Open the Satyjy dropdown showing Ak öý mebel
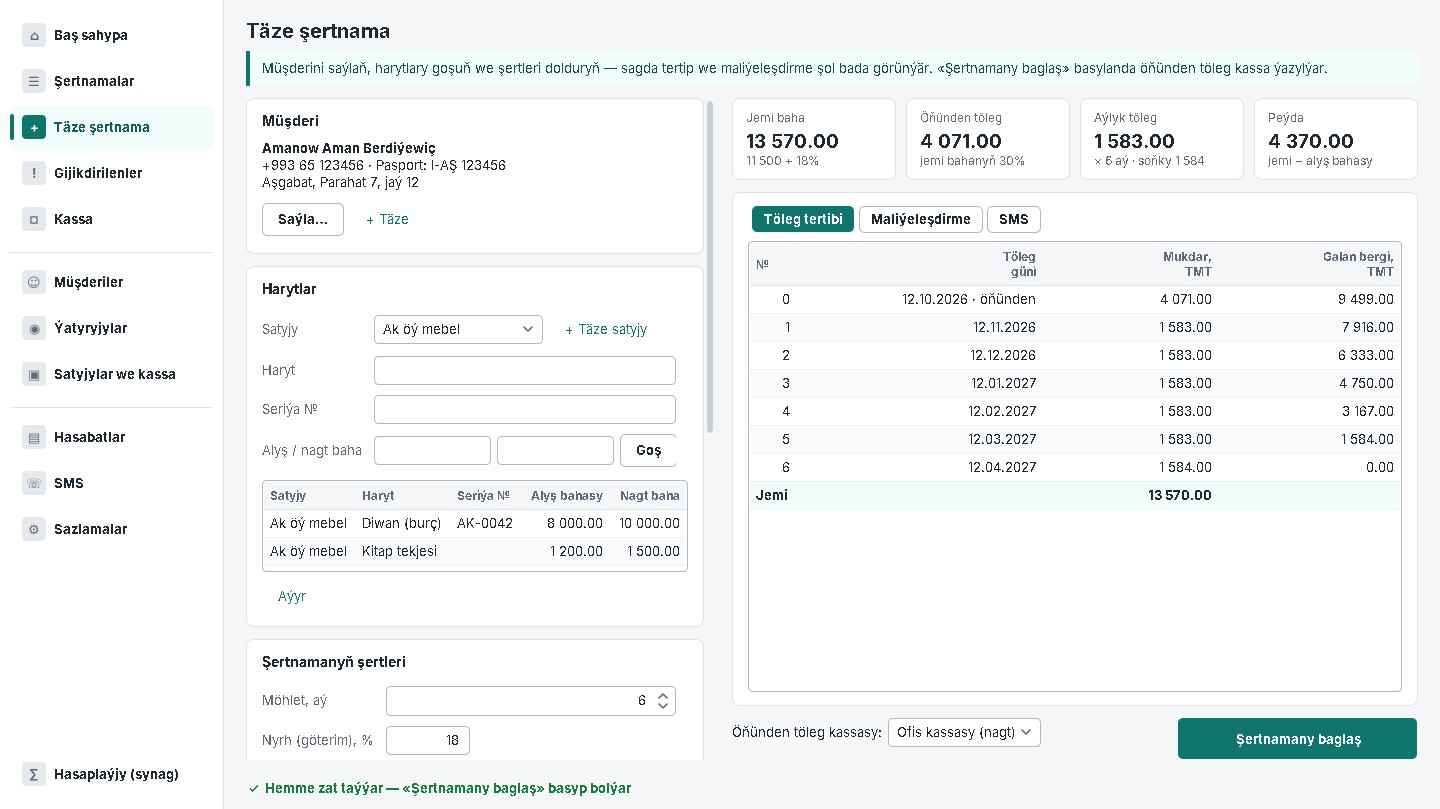 (458, 329)
